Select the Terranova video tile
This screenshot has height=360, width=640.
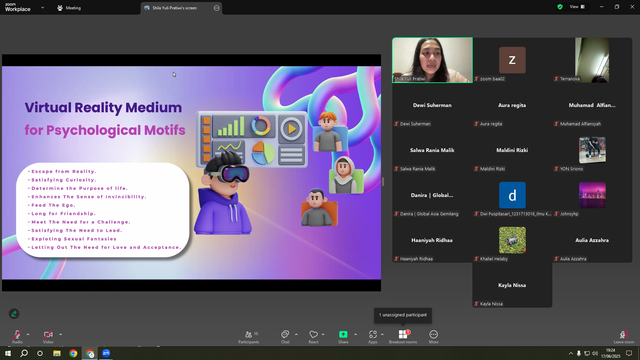[x=592, y=60]
